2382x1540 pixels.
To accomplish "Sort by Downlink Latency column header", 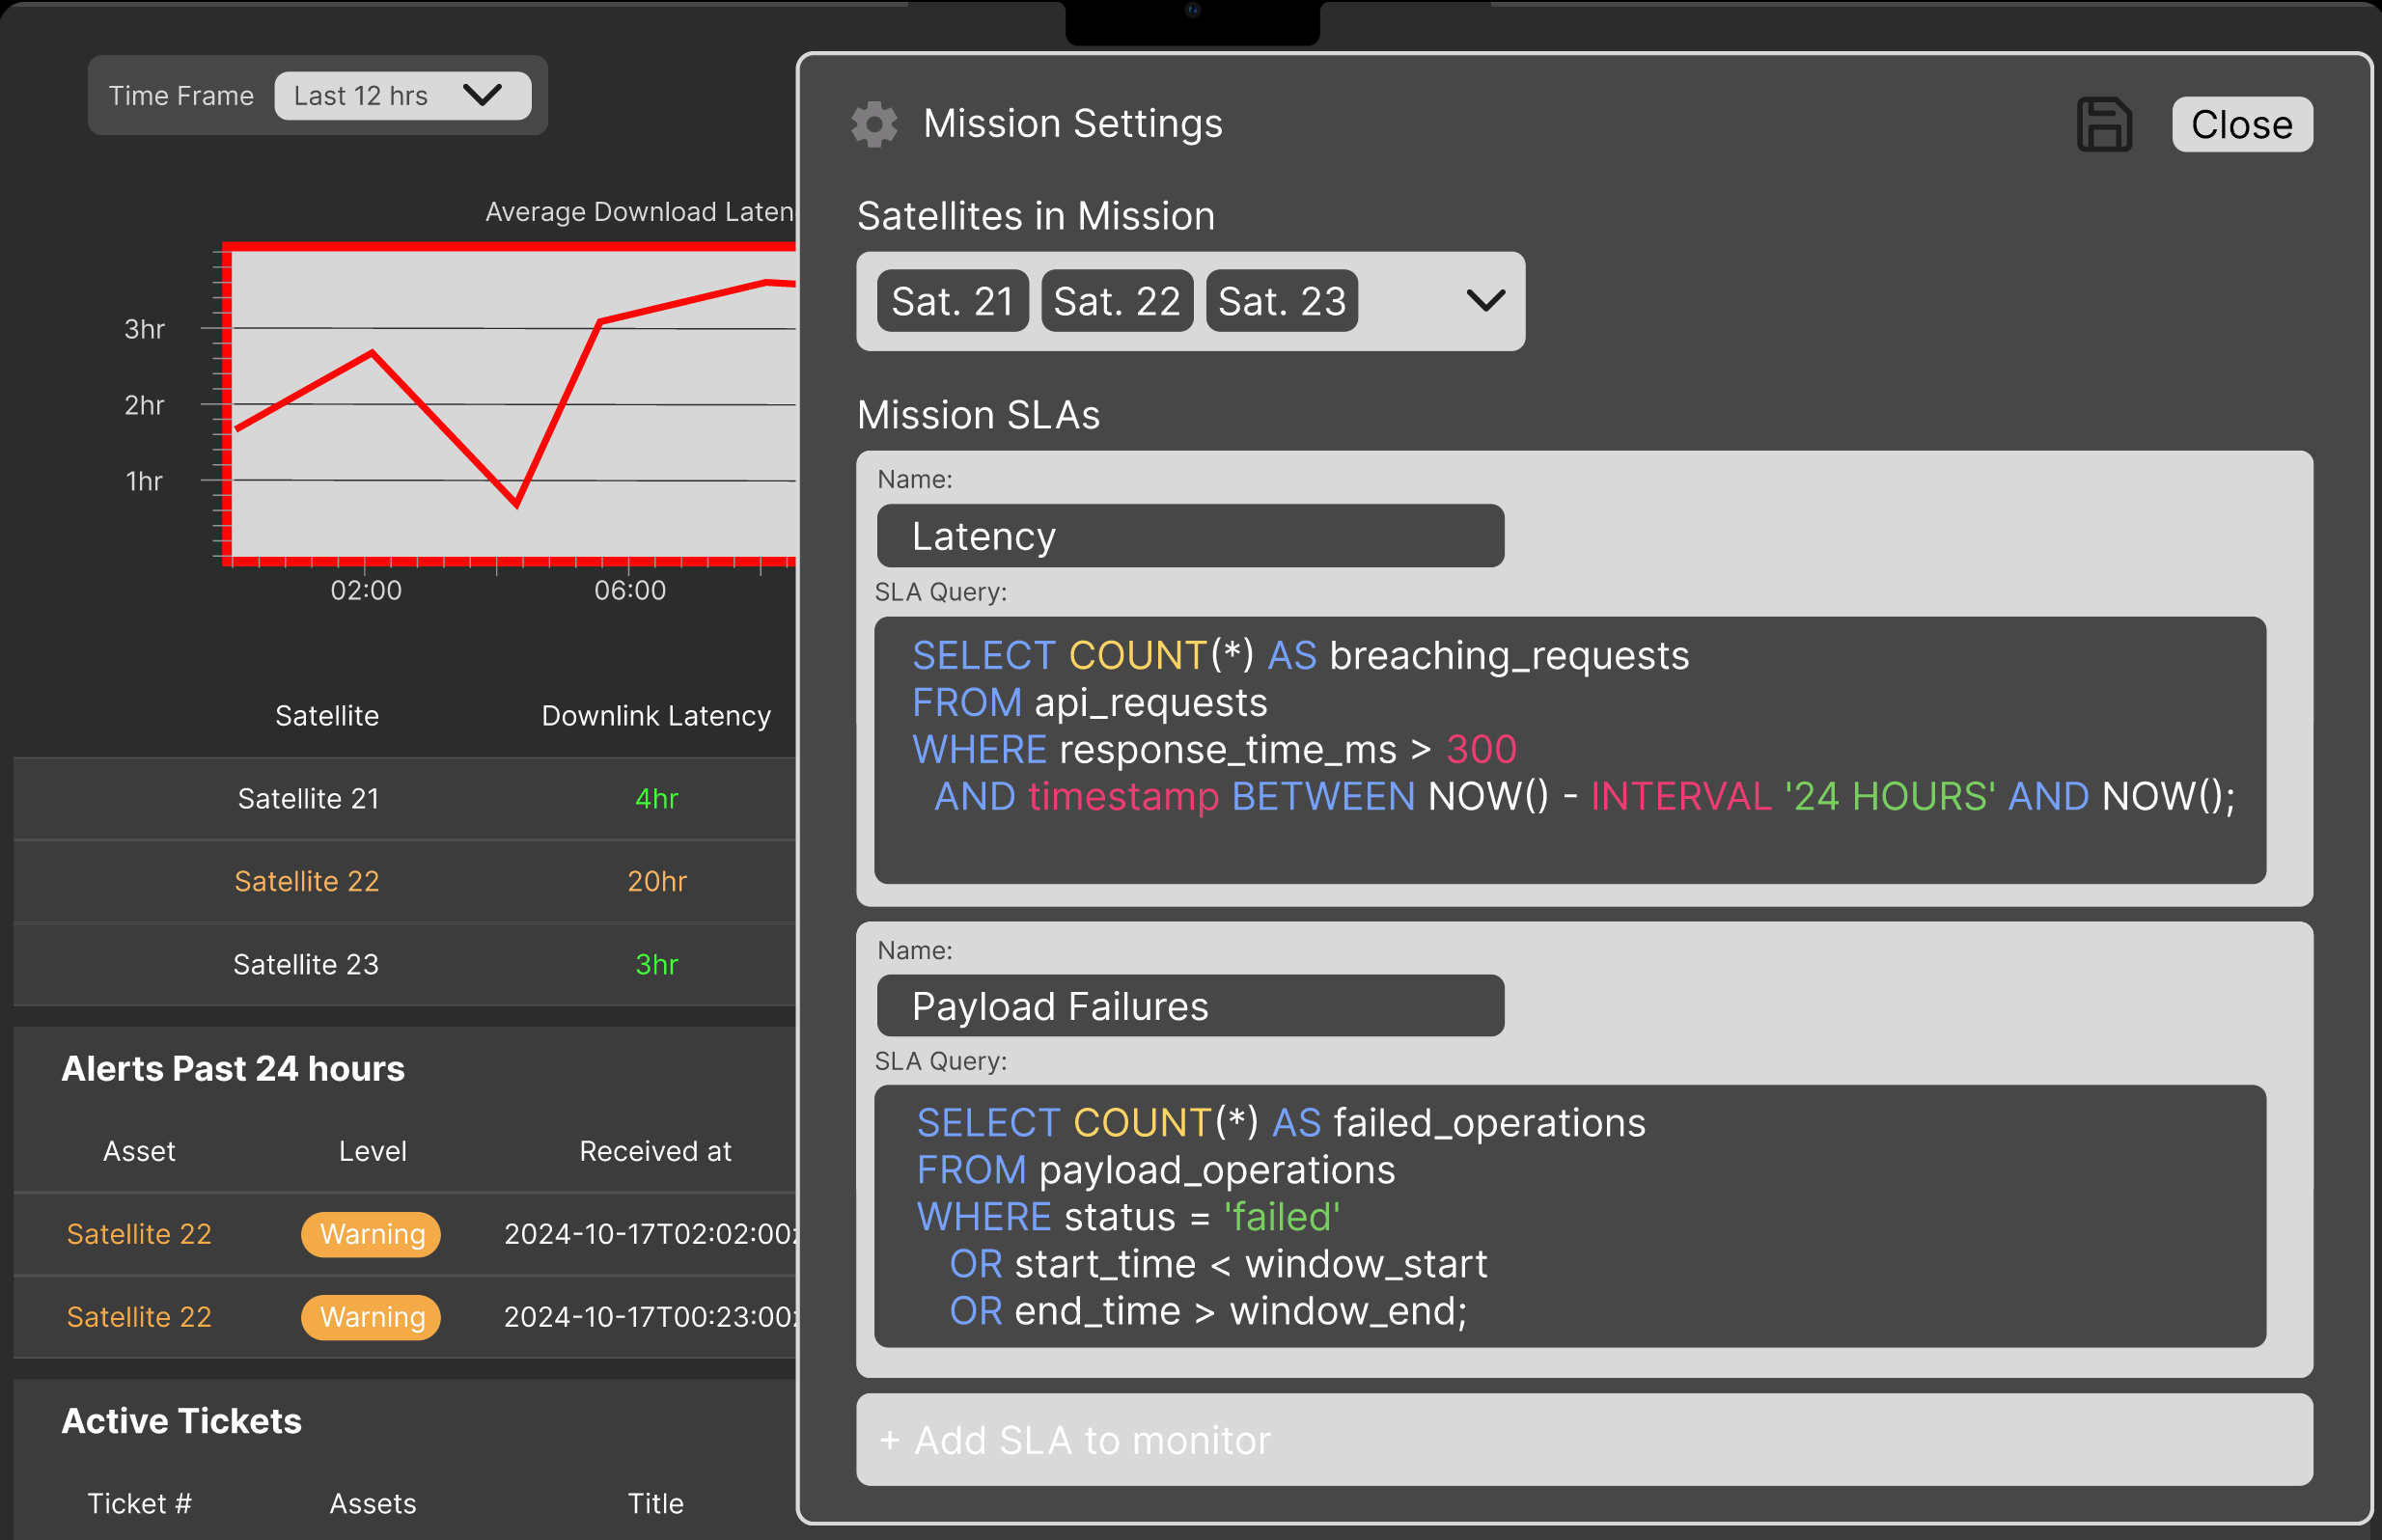I will (x=656, y=716).
